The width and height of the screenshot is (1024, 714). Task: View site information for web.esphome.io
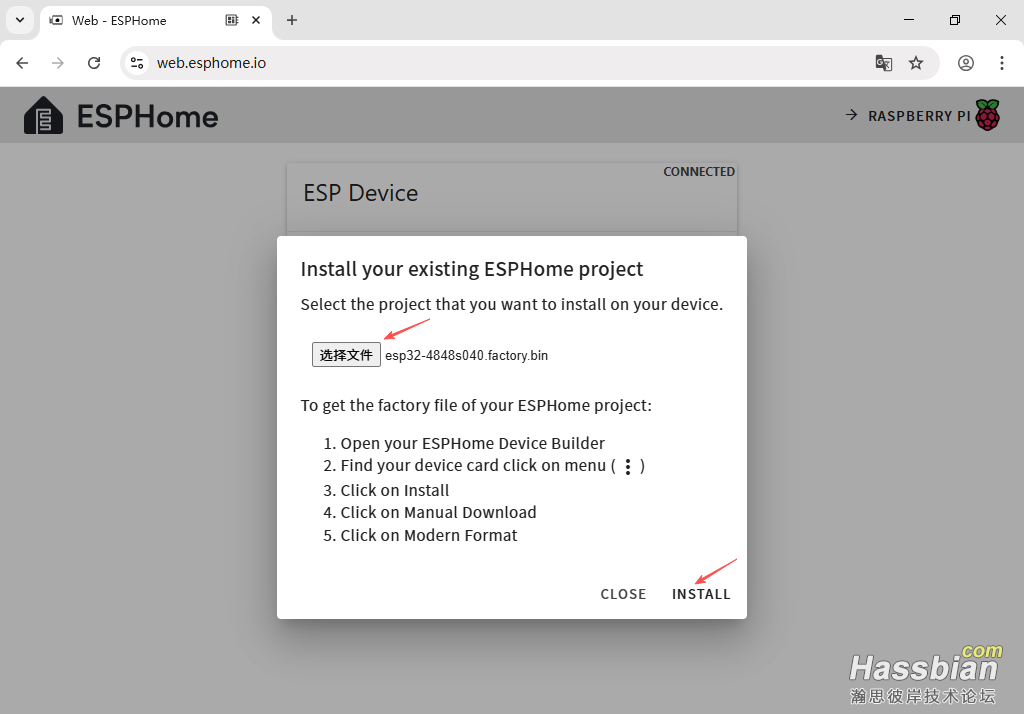[x=138, y=63]
